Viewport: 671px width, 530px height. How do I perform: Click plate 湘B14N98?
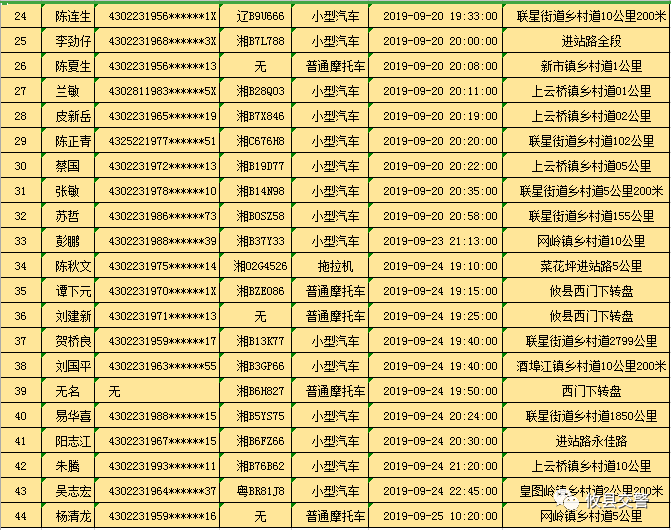point(260,191)
